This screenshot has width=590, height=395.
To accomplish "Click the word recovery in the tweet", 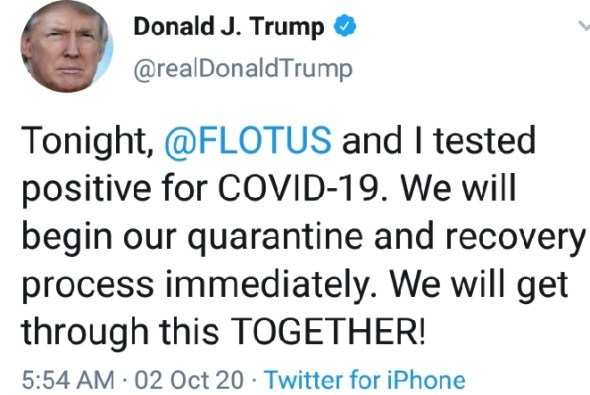I will (x=514, y=238).
